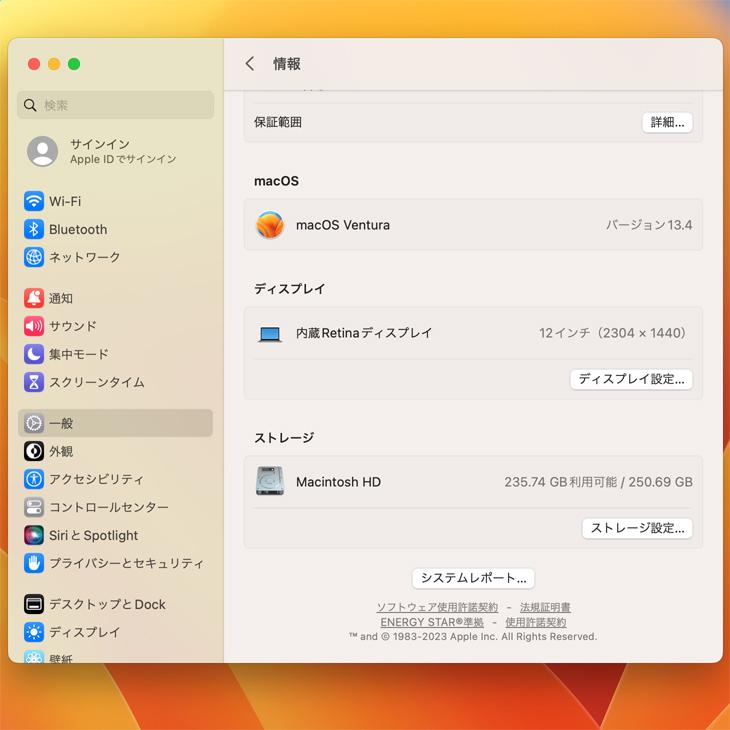The image size is (730, 730).
Task: Open 保証範囲 詳細... button
Action: (x=667, y=122)
